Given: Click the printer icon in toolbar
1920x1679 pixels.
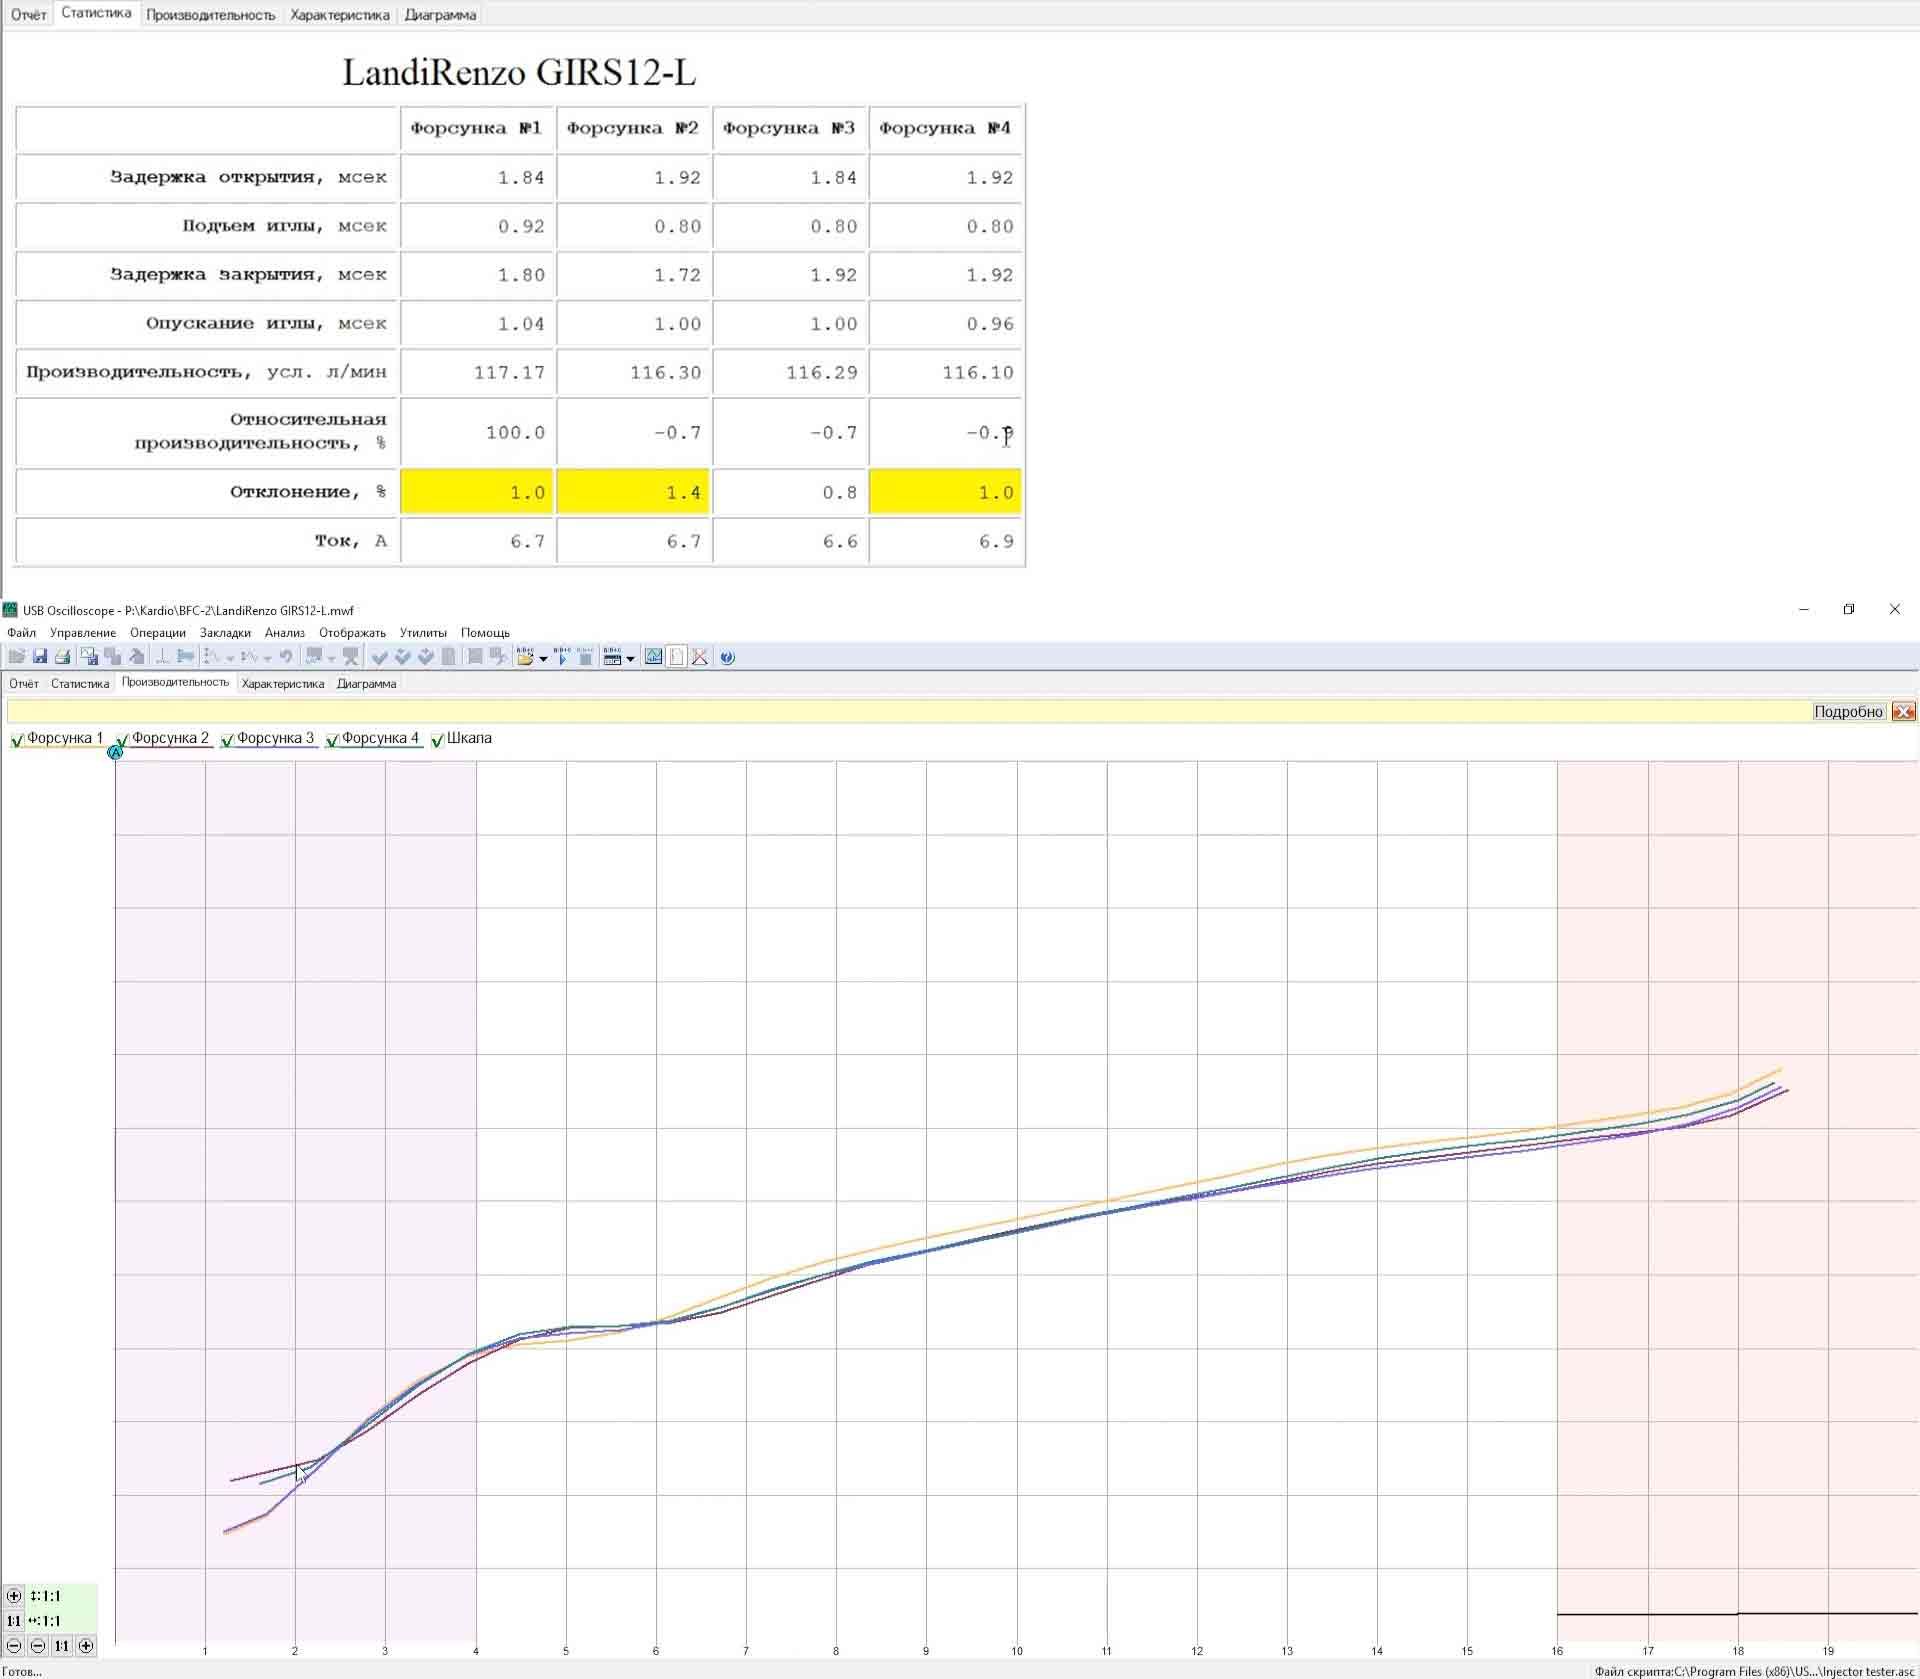Looking at the screenshot, I should tap(62, 656).
